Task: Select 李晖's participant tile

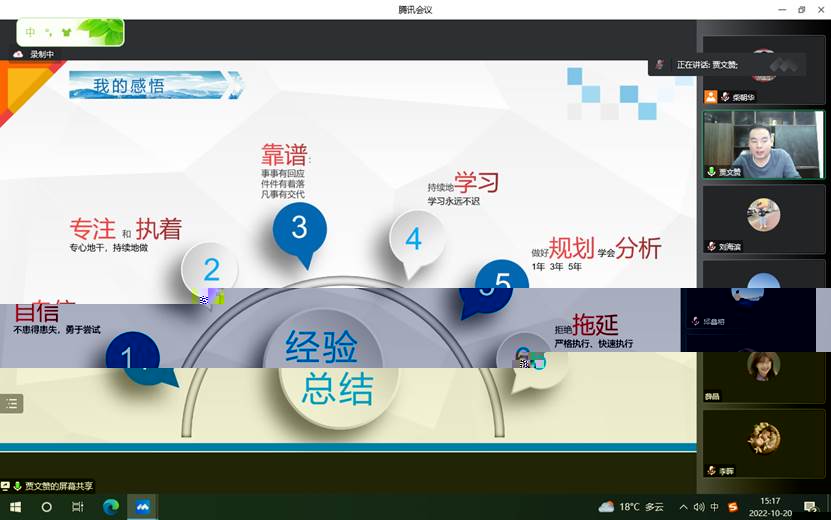Action: (764, 443)
